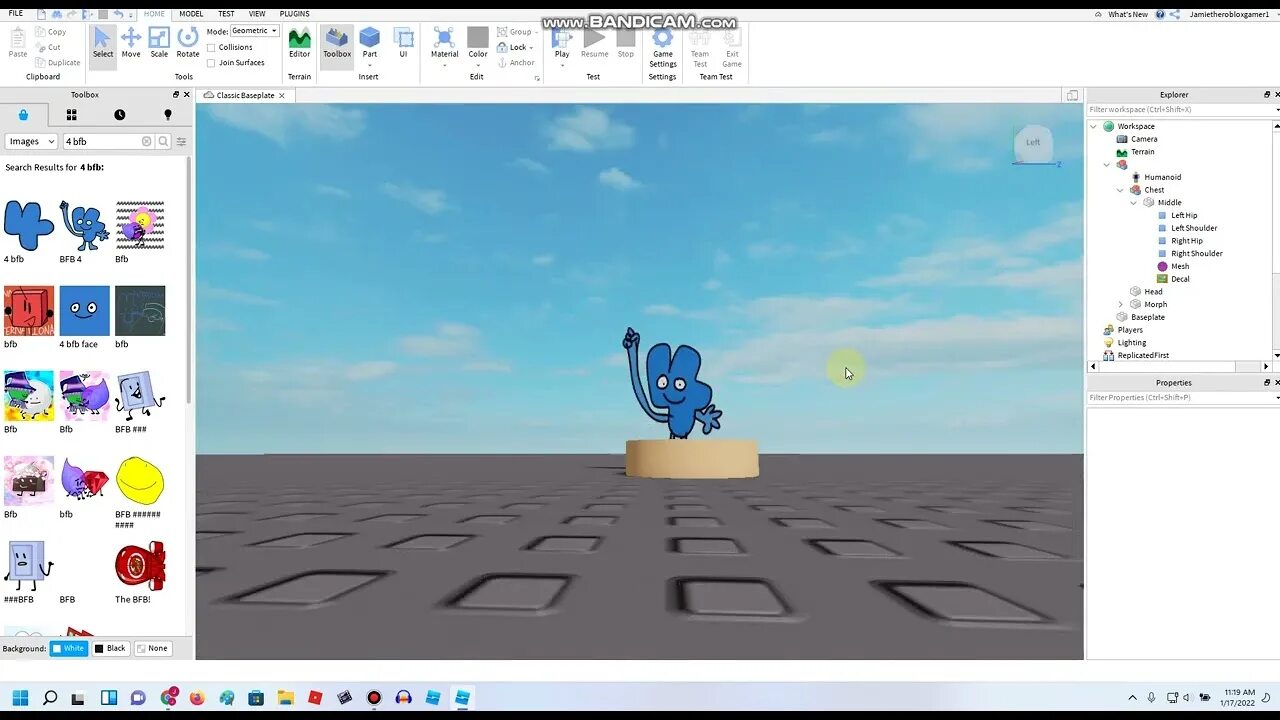Open Toolbox search filter options icon
This screenshot has height=720, width=1280.
pyautogui.click(x=181, y=142)
